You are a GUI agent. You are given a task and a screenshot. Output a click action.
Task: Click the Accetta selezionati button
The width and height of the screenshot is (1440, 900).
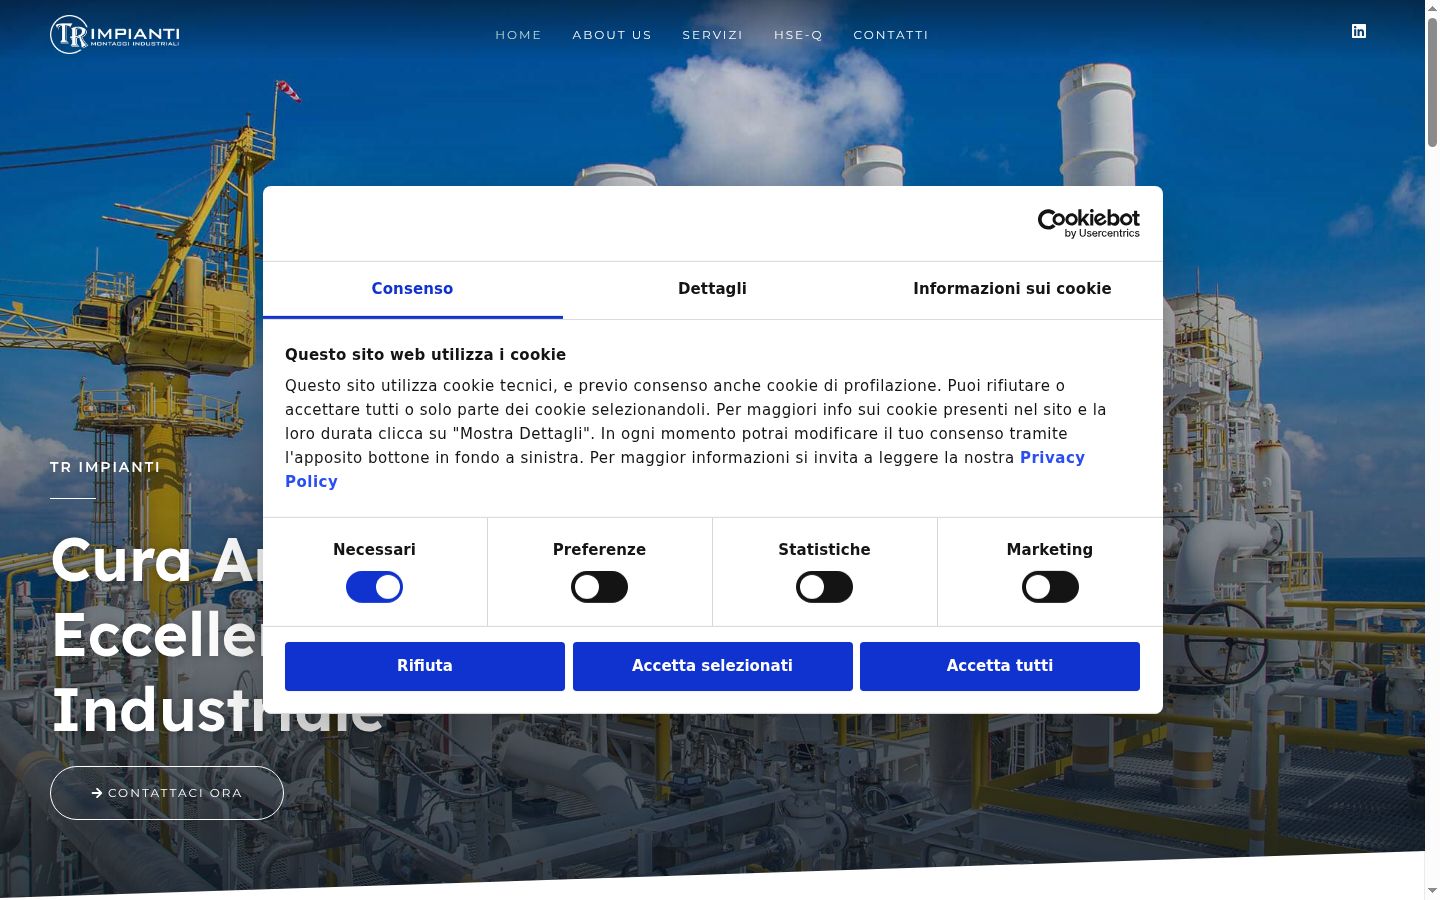point(712,666)
